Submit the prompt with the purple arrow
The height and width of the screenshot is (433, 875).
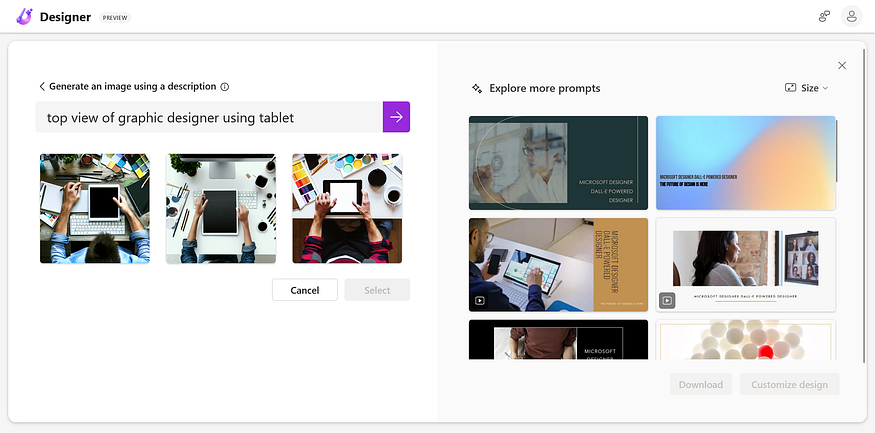(396, 117)
